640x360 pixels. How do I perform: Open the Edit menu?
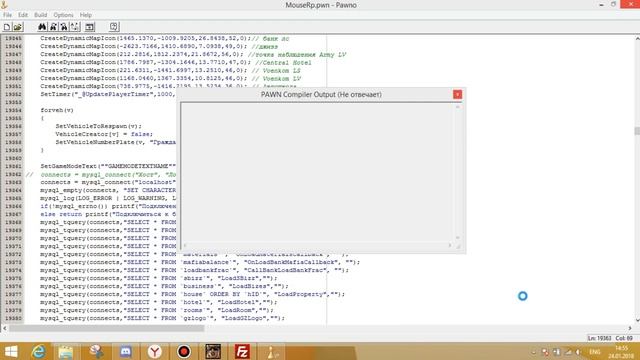click(23, 15)
